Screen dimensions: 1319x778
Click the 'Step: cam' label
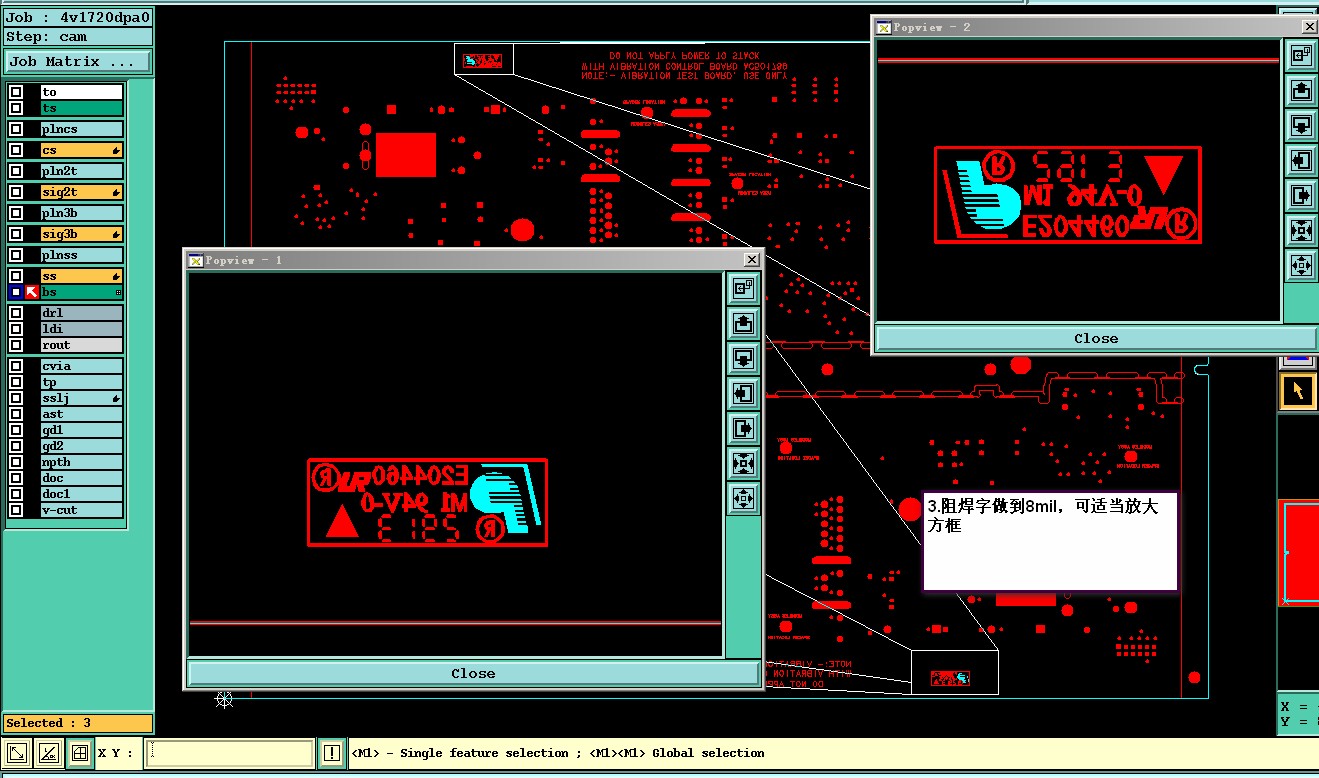pyautogui.click(x=78, y=37)
